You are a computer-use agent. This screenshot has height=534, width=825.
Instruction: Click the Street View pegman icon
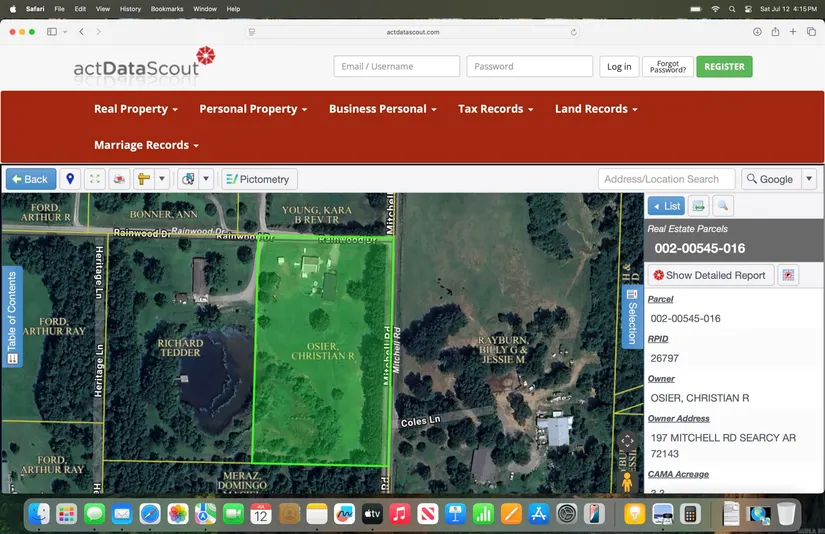pos(628,481)
